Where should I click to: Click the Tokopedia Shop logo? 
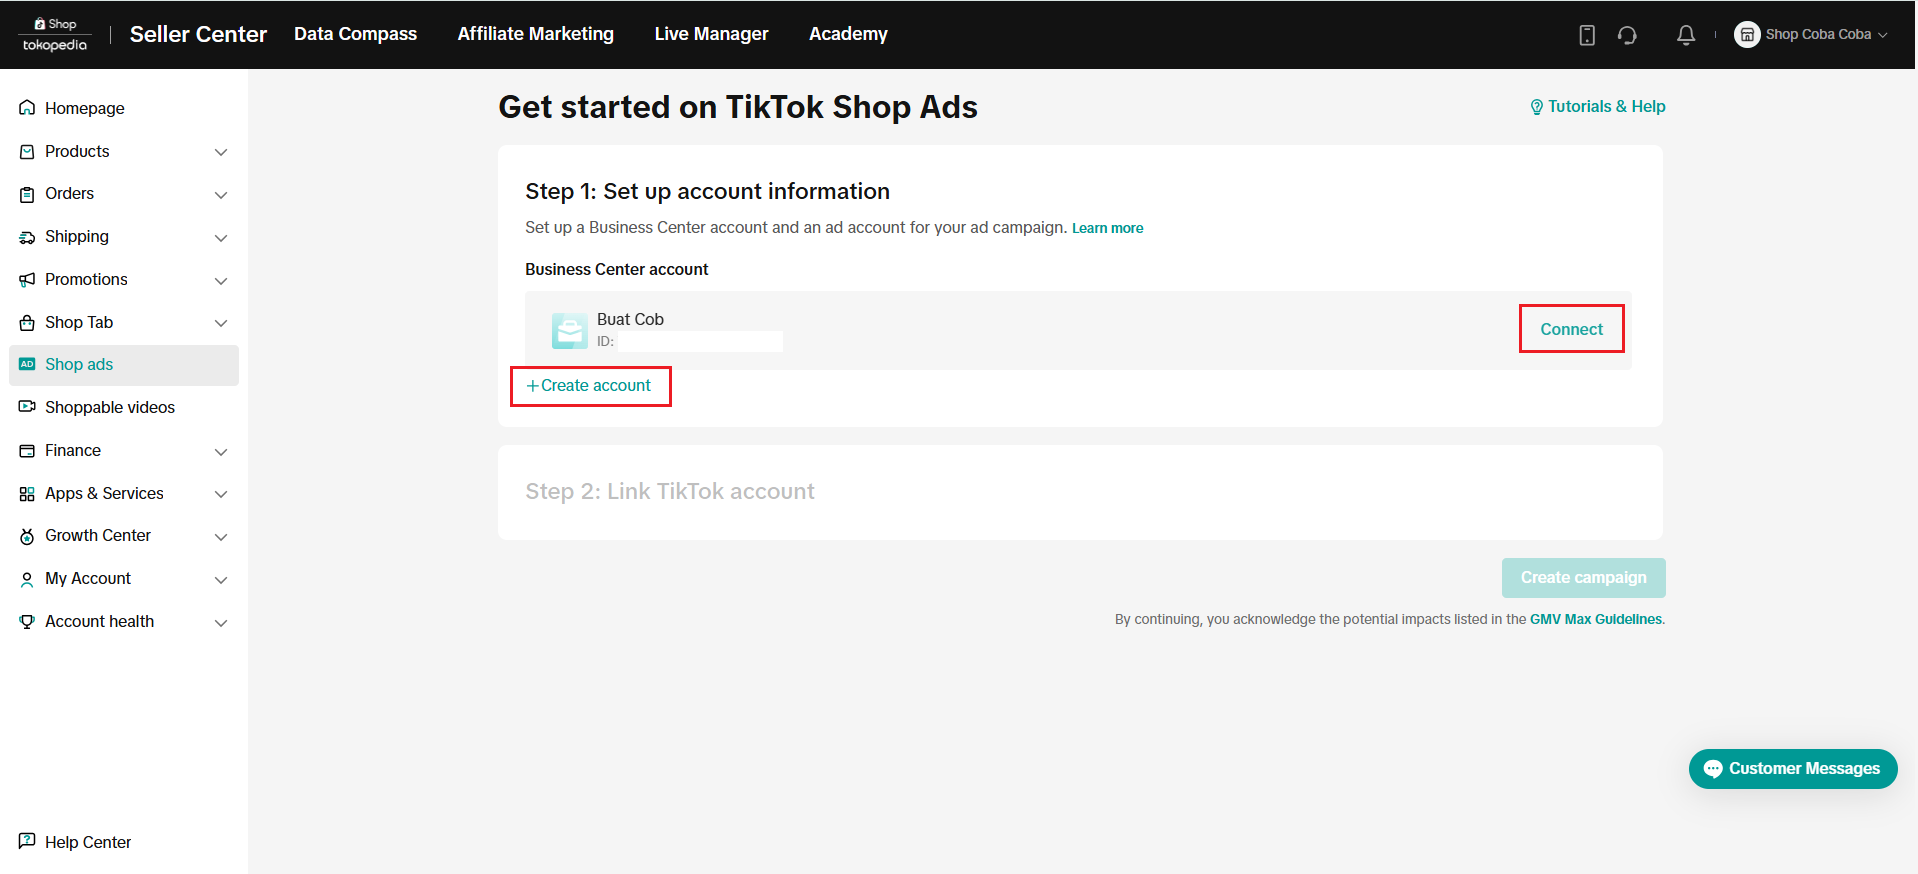pos(55,35)
